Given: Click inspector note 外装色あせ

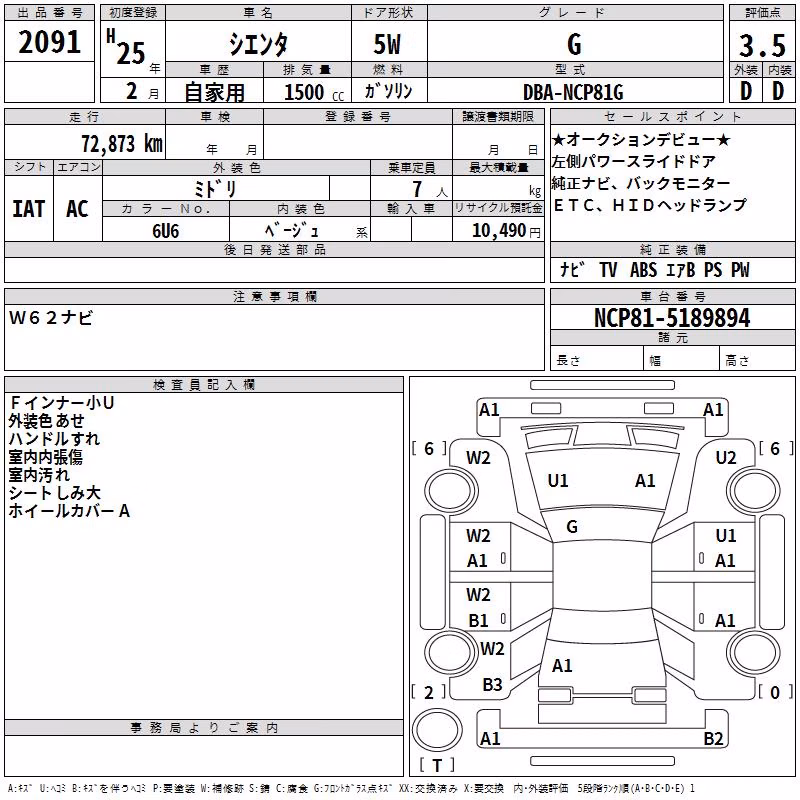Looking at the screenshot, I should coord(46,420).
